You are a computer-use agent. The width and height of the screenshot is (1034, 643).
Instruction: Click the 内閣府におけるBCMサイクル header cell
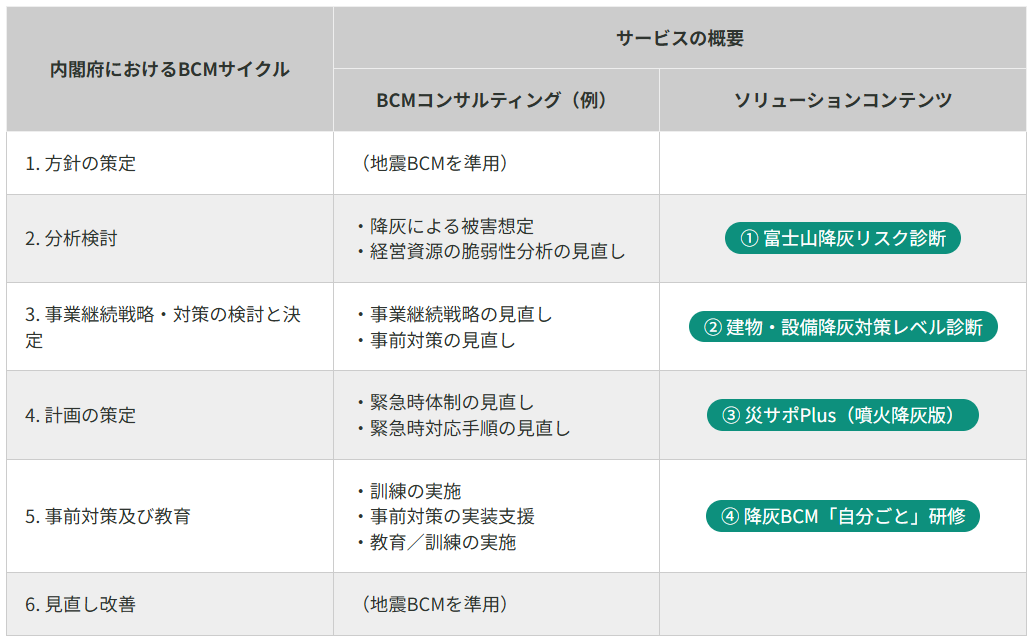170,69
